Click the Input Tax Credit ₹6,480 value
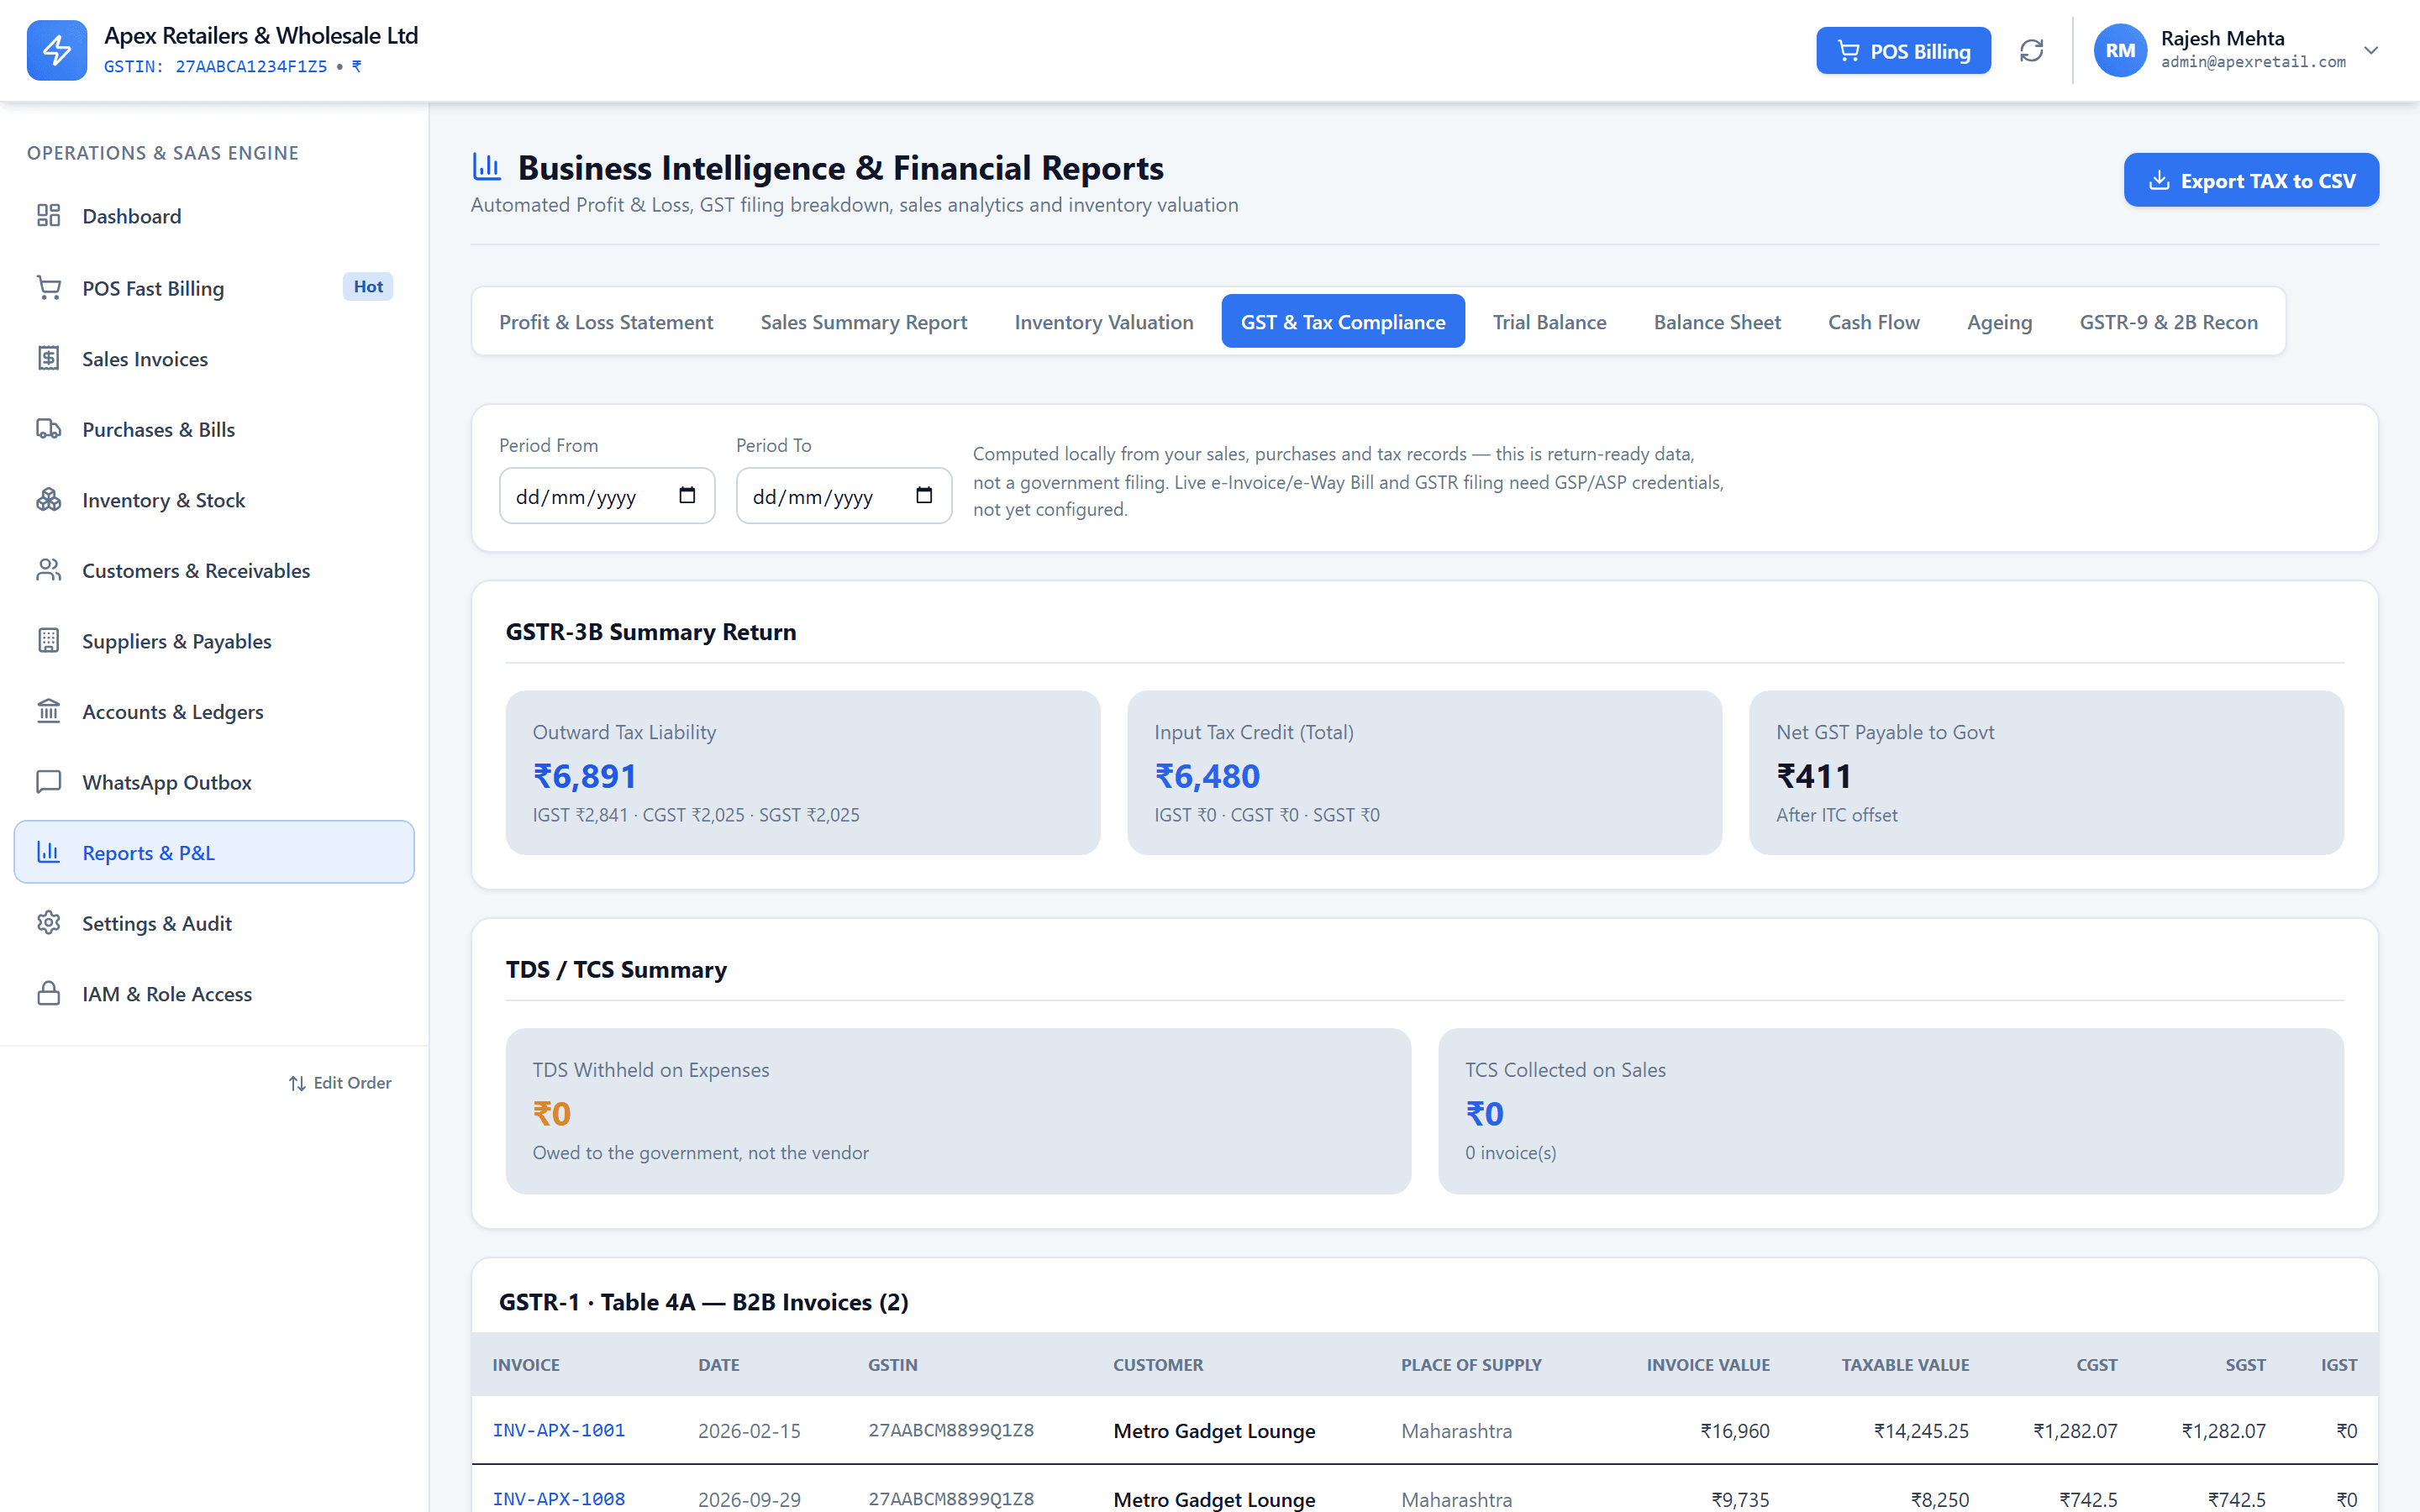The width and height of the screenshot is (2420, 1512). (x=1207, y=776)
